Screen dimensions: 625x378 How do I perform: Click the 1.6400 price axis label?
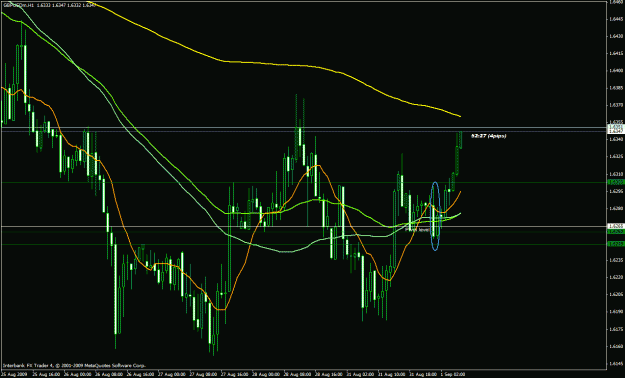click(x=616, y=71)
